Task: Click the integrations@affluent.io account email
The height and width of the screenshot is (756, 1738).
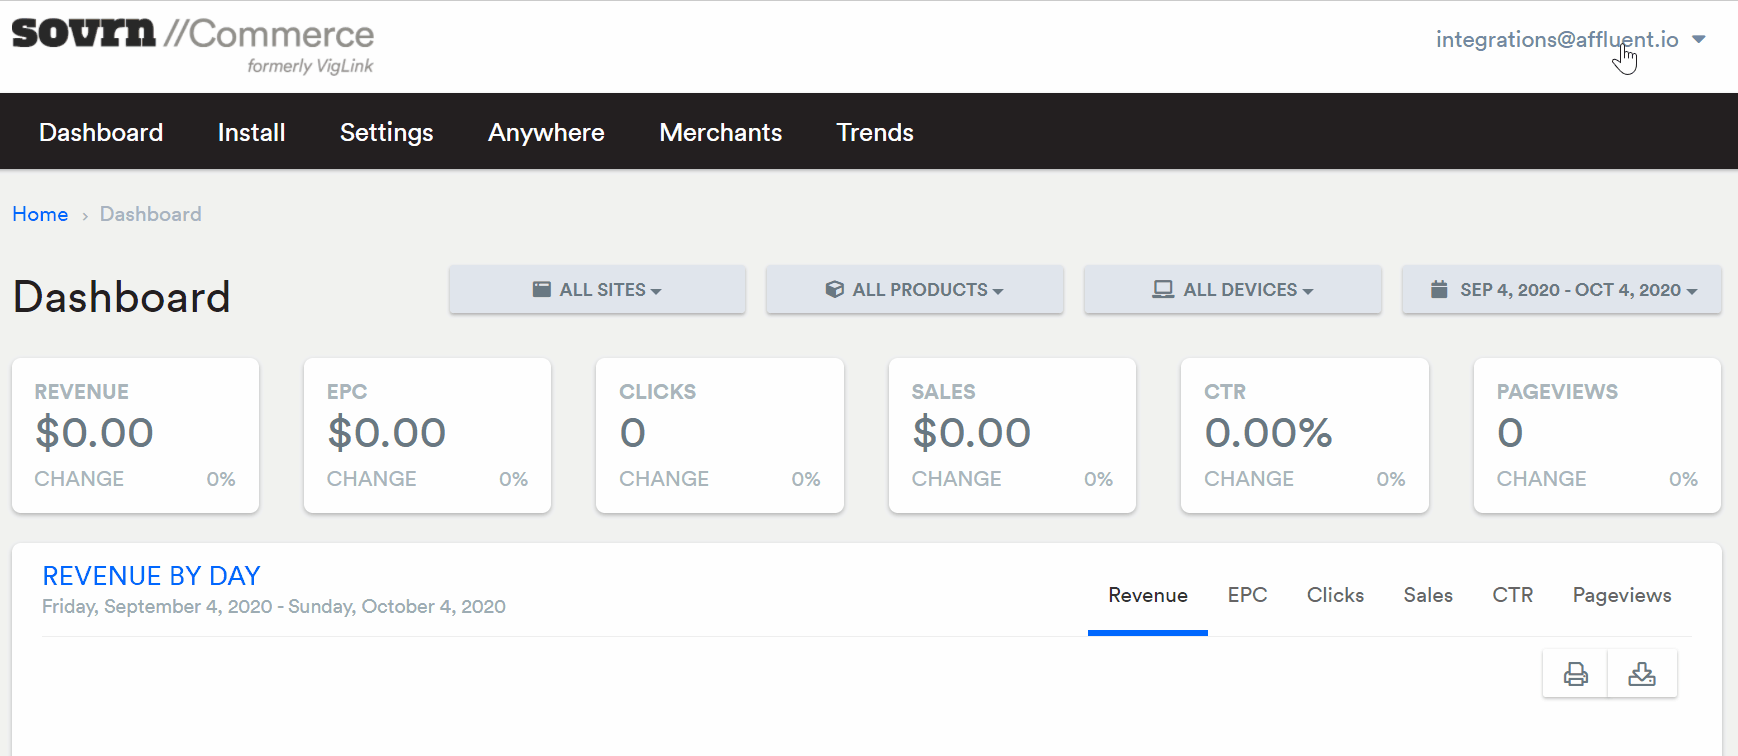Action: pos(1557,40)
